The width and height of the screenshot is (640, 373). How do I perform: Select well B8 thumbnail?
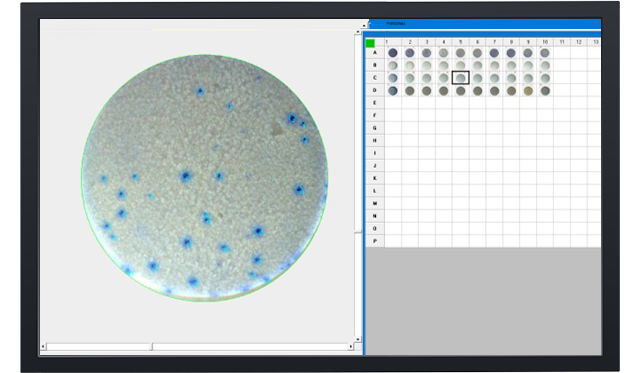click(511, 65)
